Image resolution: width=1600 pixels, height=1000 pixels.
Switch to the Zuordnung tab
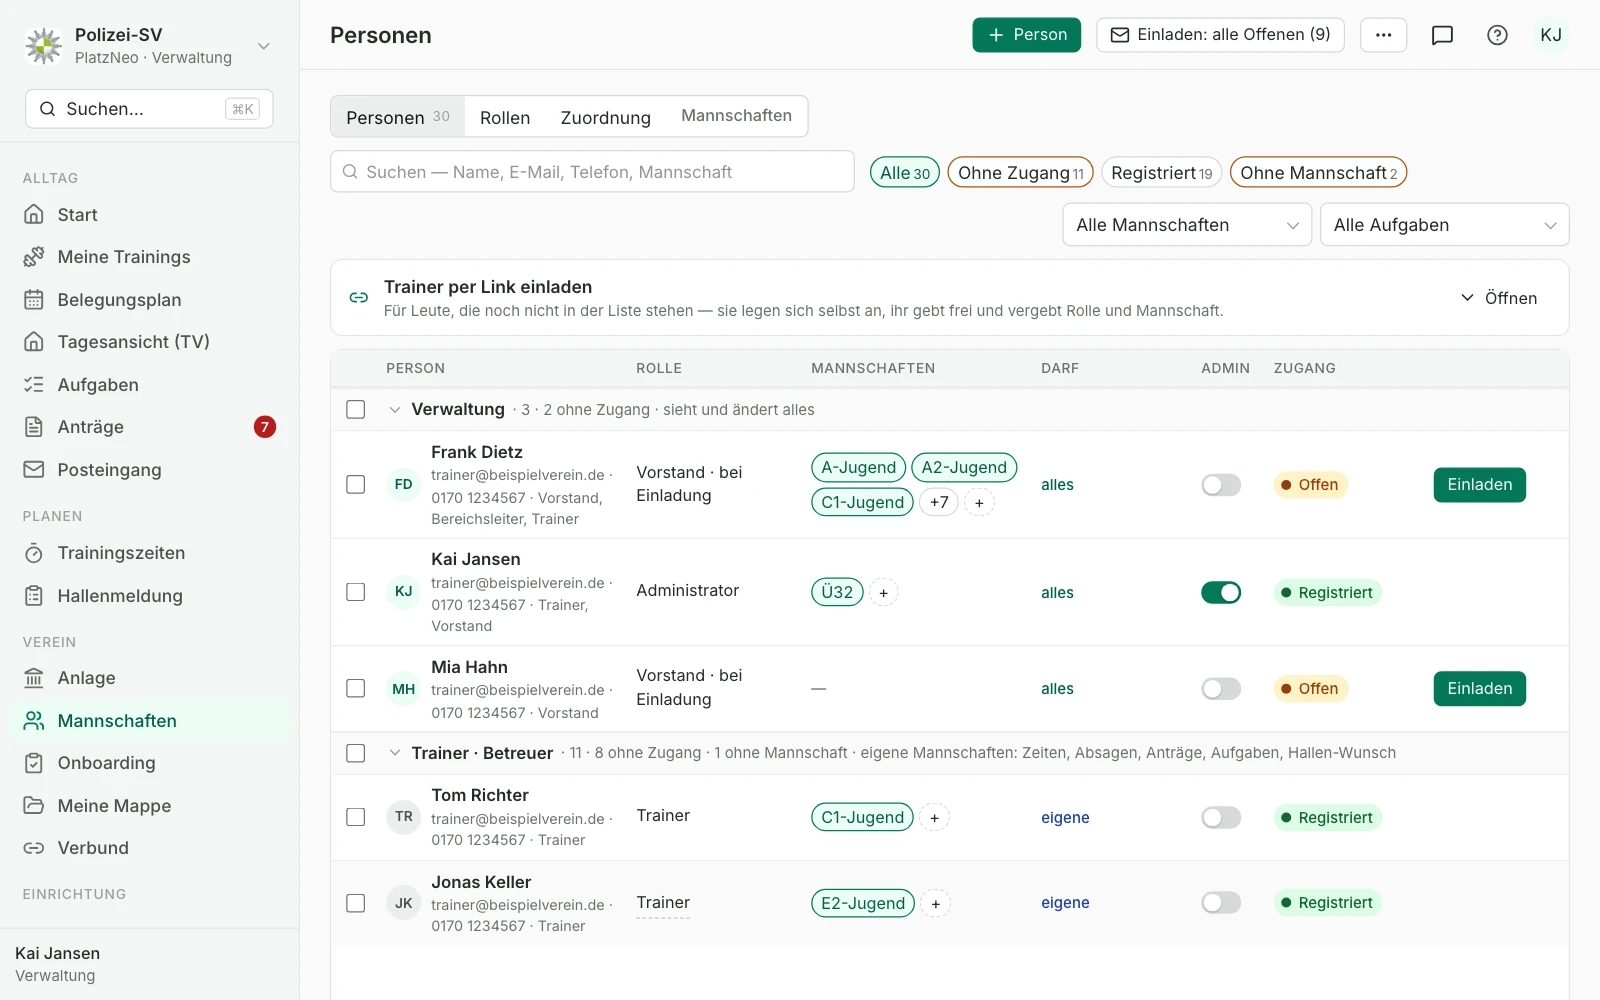605,117
